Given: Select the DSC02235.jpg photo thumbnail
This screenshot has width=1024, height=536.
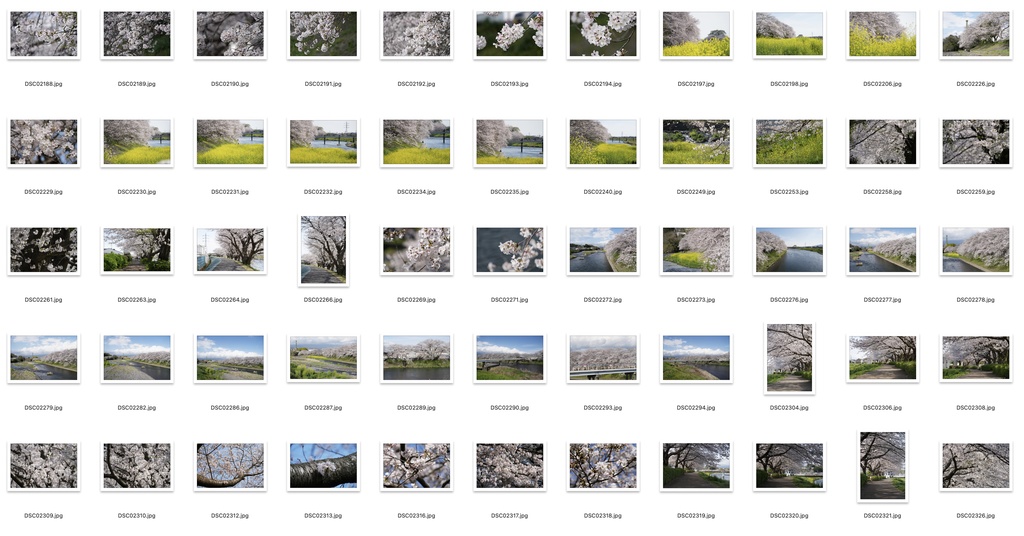Looking at the screenshot, I should pos(509,142).
